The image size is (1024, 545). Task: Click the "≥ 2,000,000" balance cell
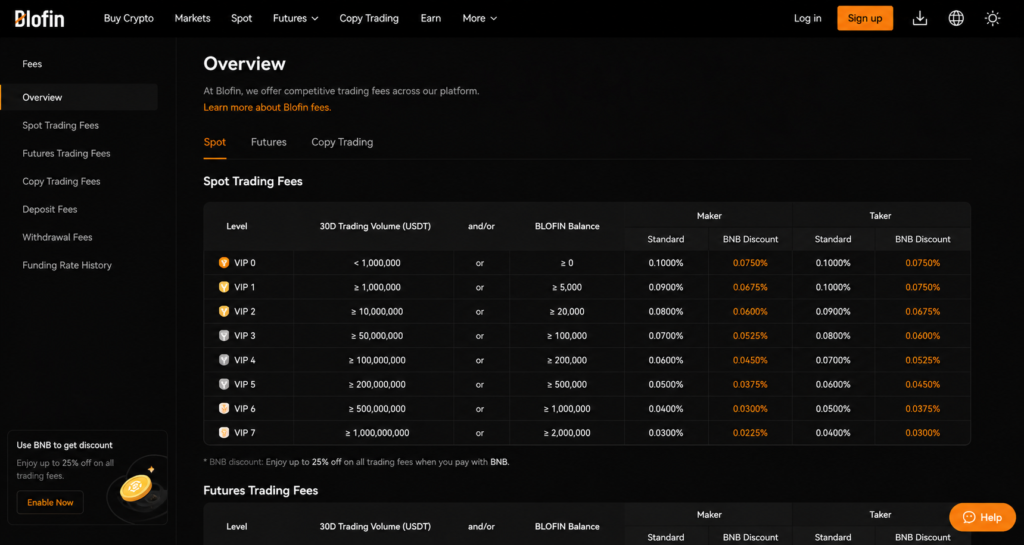(567, 433)
